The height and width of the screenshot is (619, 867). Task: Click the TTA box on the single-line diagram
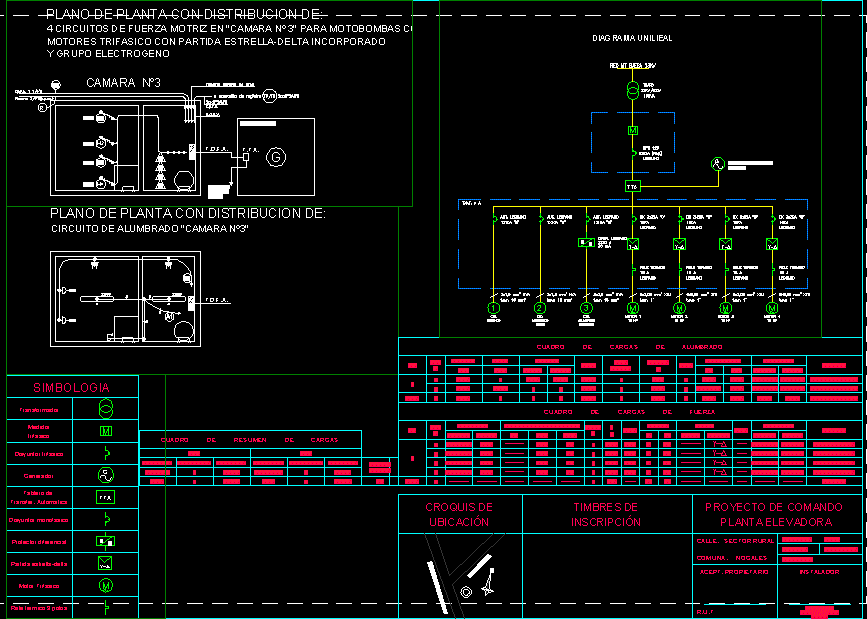tap(632, 186)
